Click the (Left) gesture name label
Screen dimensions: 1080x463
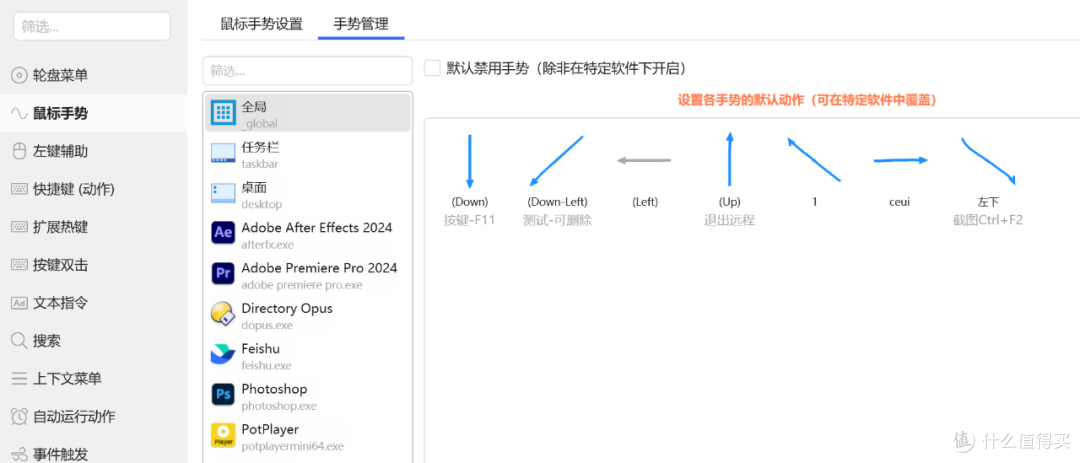(x=645, y=202)
